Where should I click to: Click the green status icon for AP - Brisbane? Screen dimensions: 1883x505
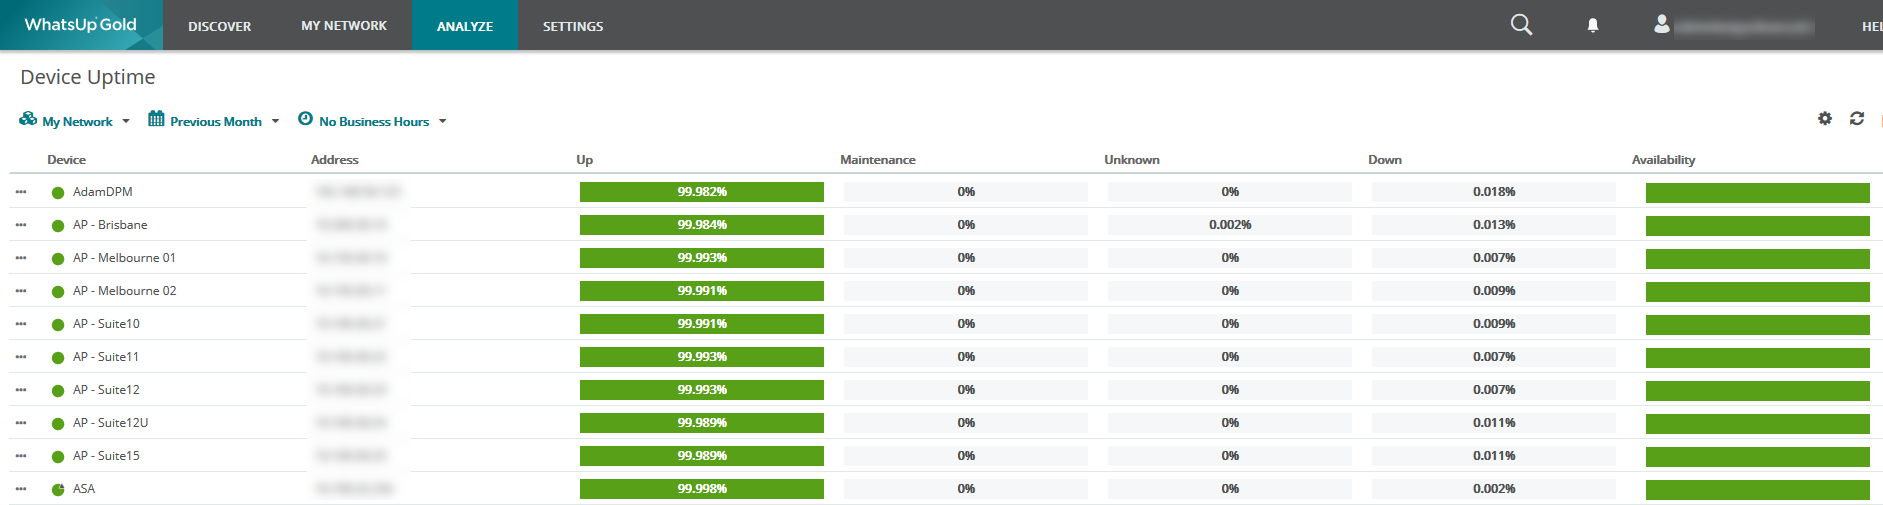click(x=58, y=226)
